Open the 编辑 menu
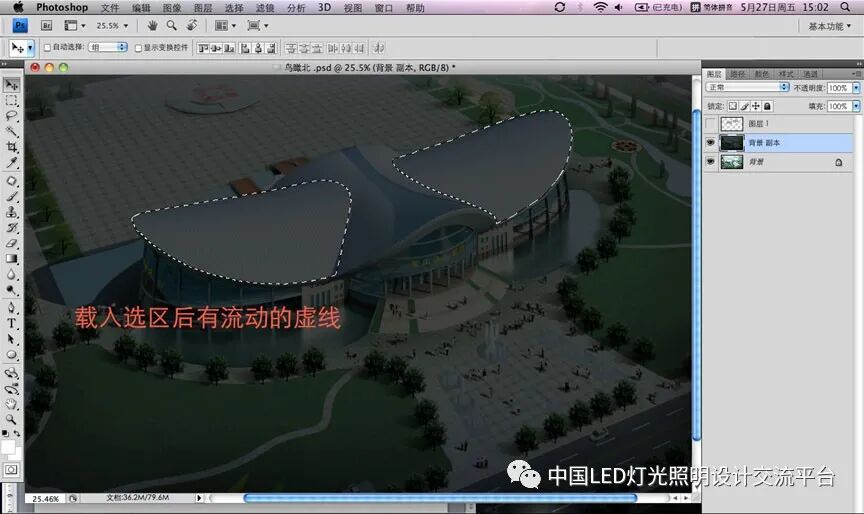864x514 pixels. 141,8
